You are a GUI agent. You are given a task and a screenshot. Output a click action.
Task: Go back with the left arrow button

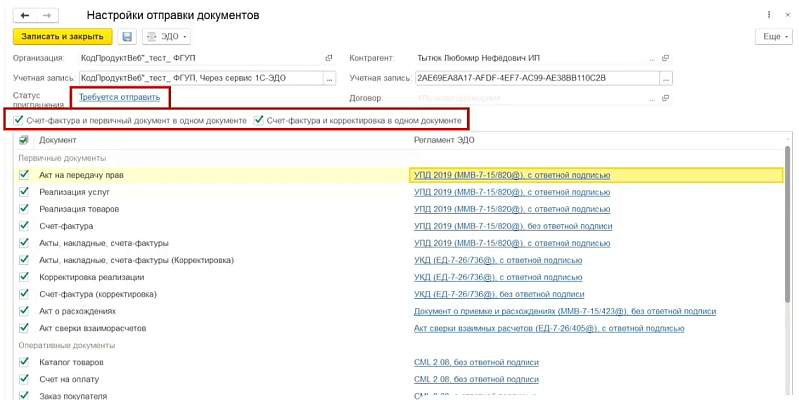[x=24, y=15]
